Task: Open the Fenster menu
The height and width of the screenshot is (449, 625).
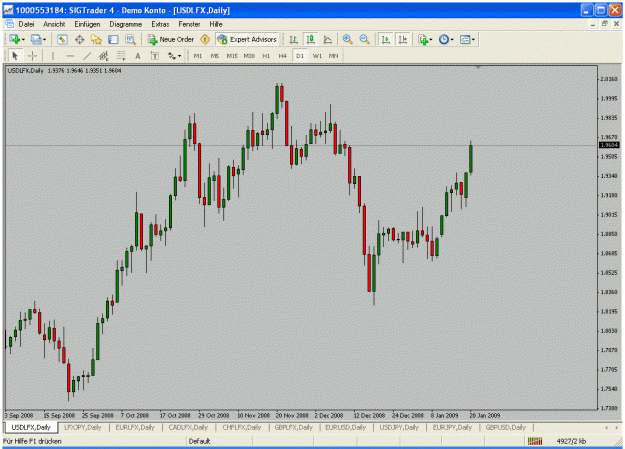Action: pyautogui.click(x=189, y=24)
